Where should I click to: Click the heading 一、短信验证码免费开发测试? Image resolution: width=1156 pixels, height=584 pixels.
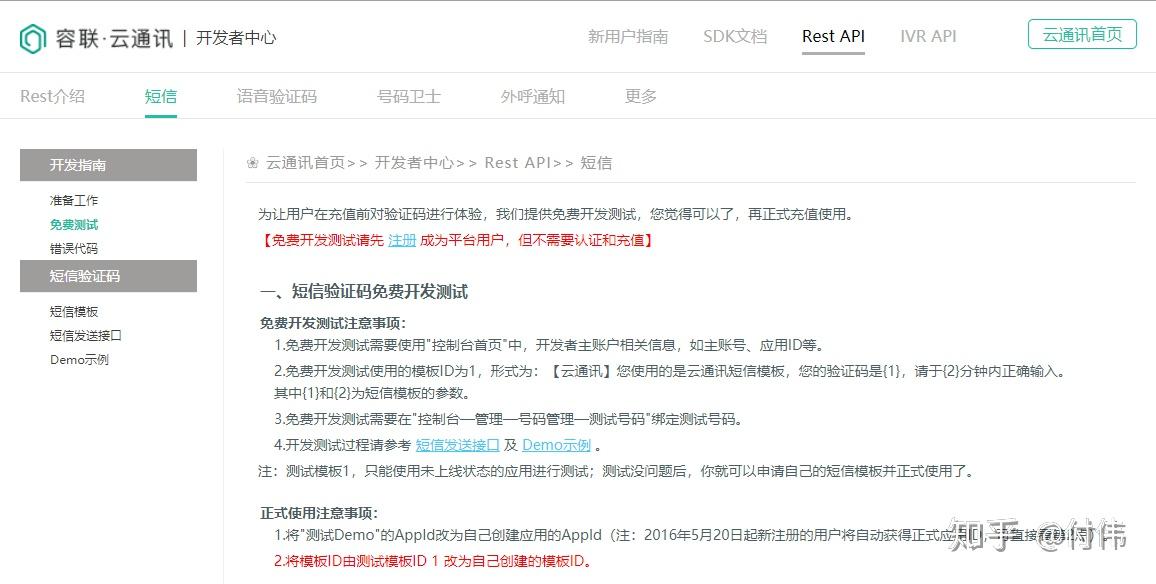[364, 292]
